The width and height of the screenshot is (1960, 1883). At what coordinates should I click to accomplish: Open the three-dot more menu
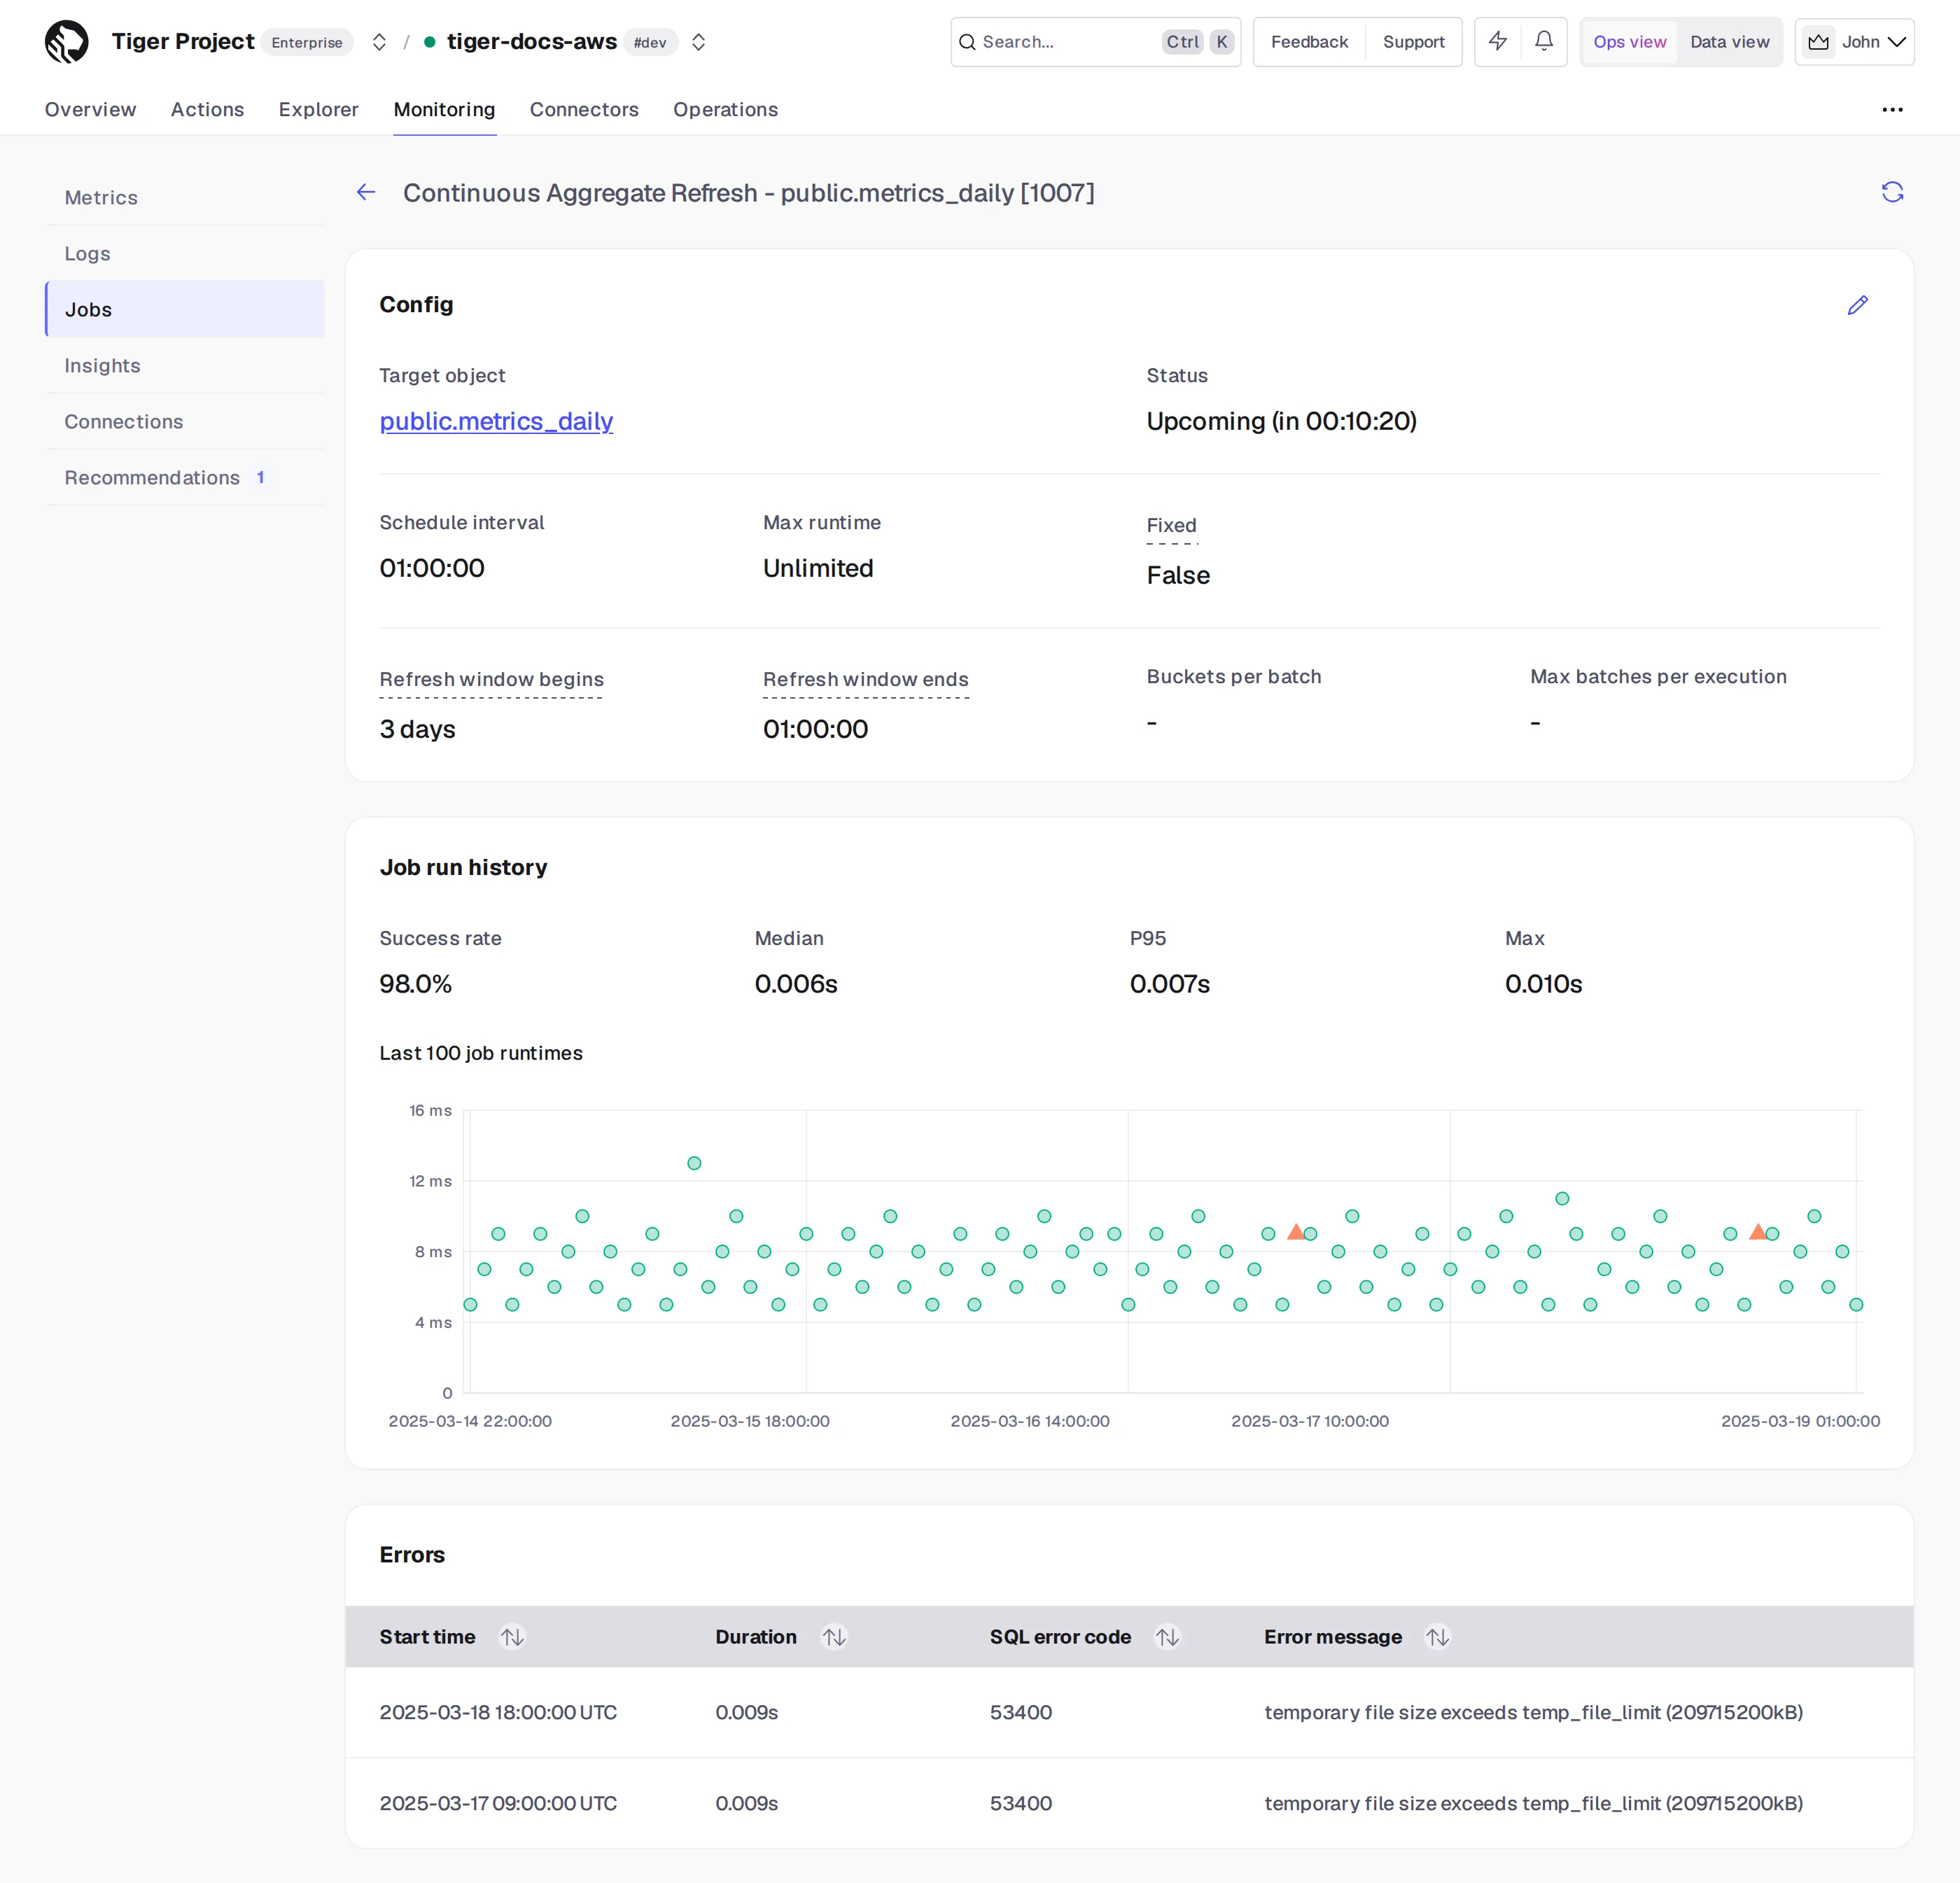tap(1892, 109)
